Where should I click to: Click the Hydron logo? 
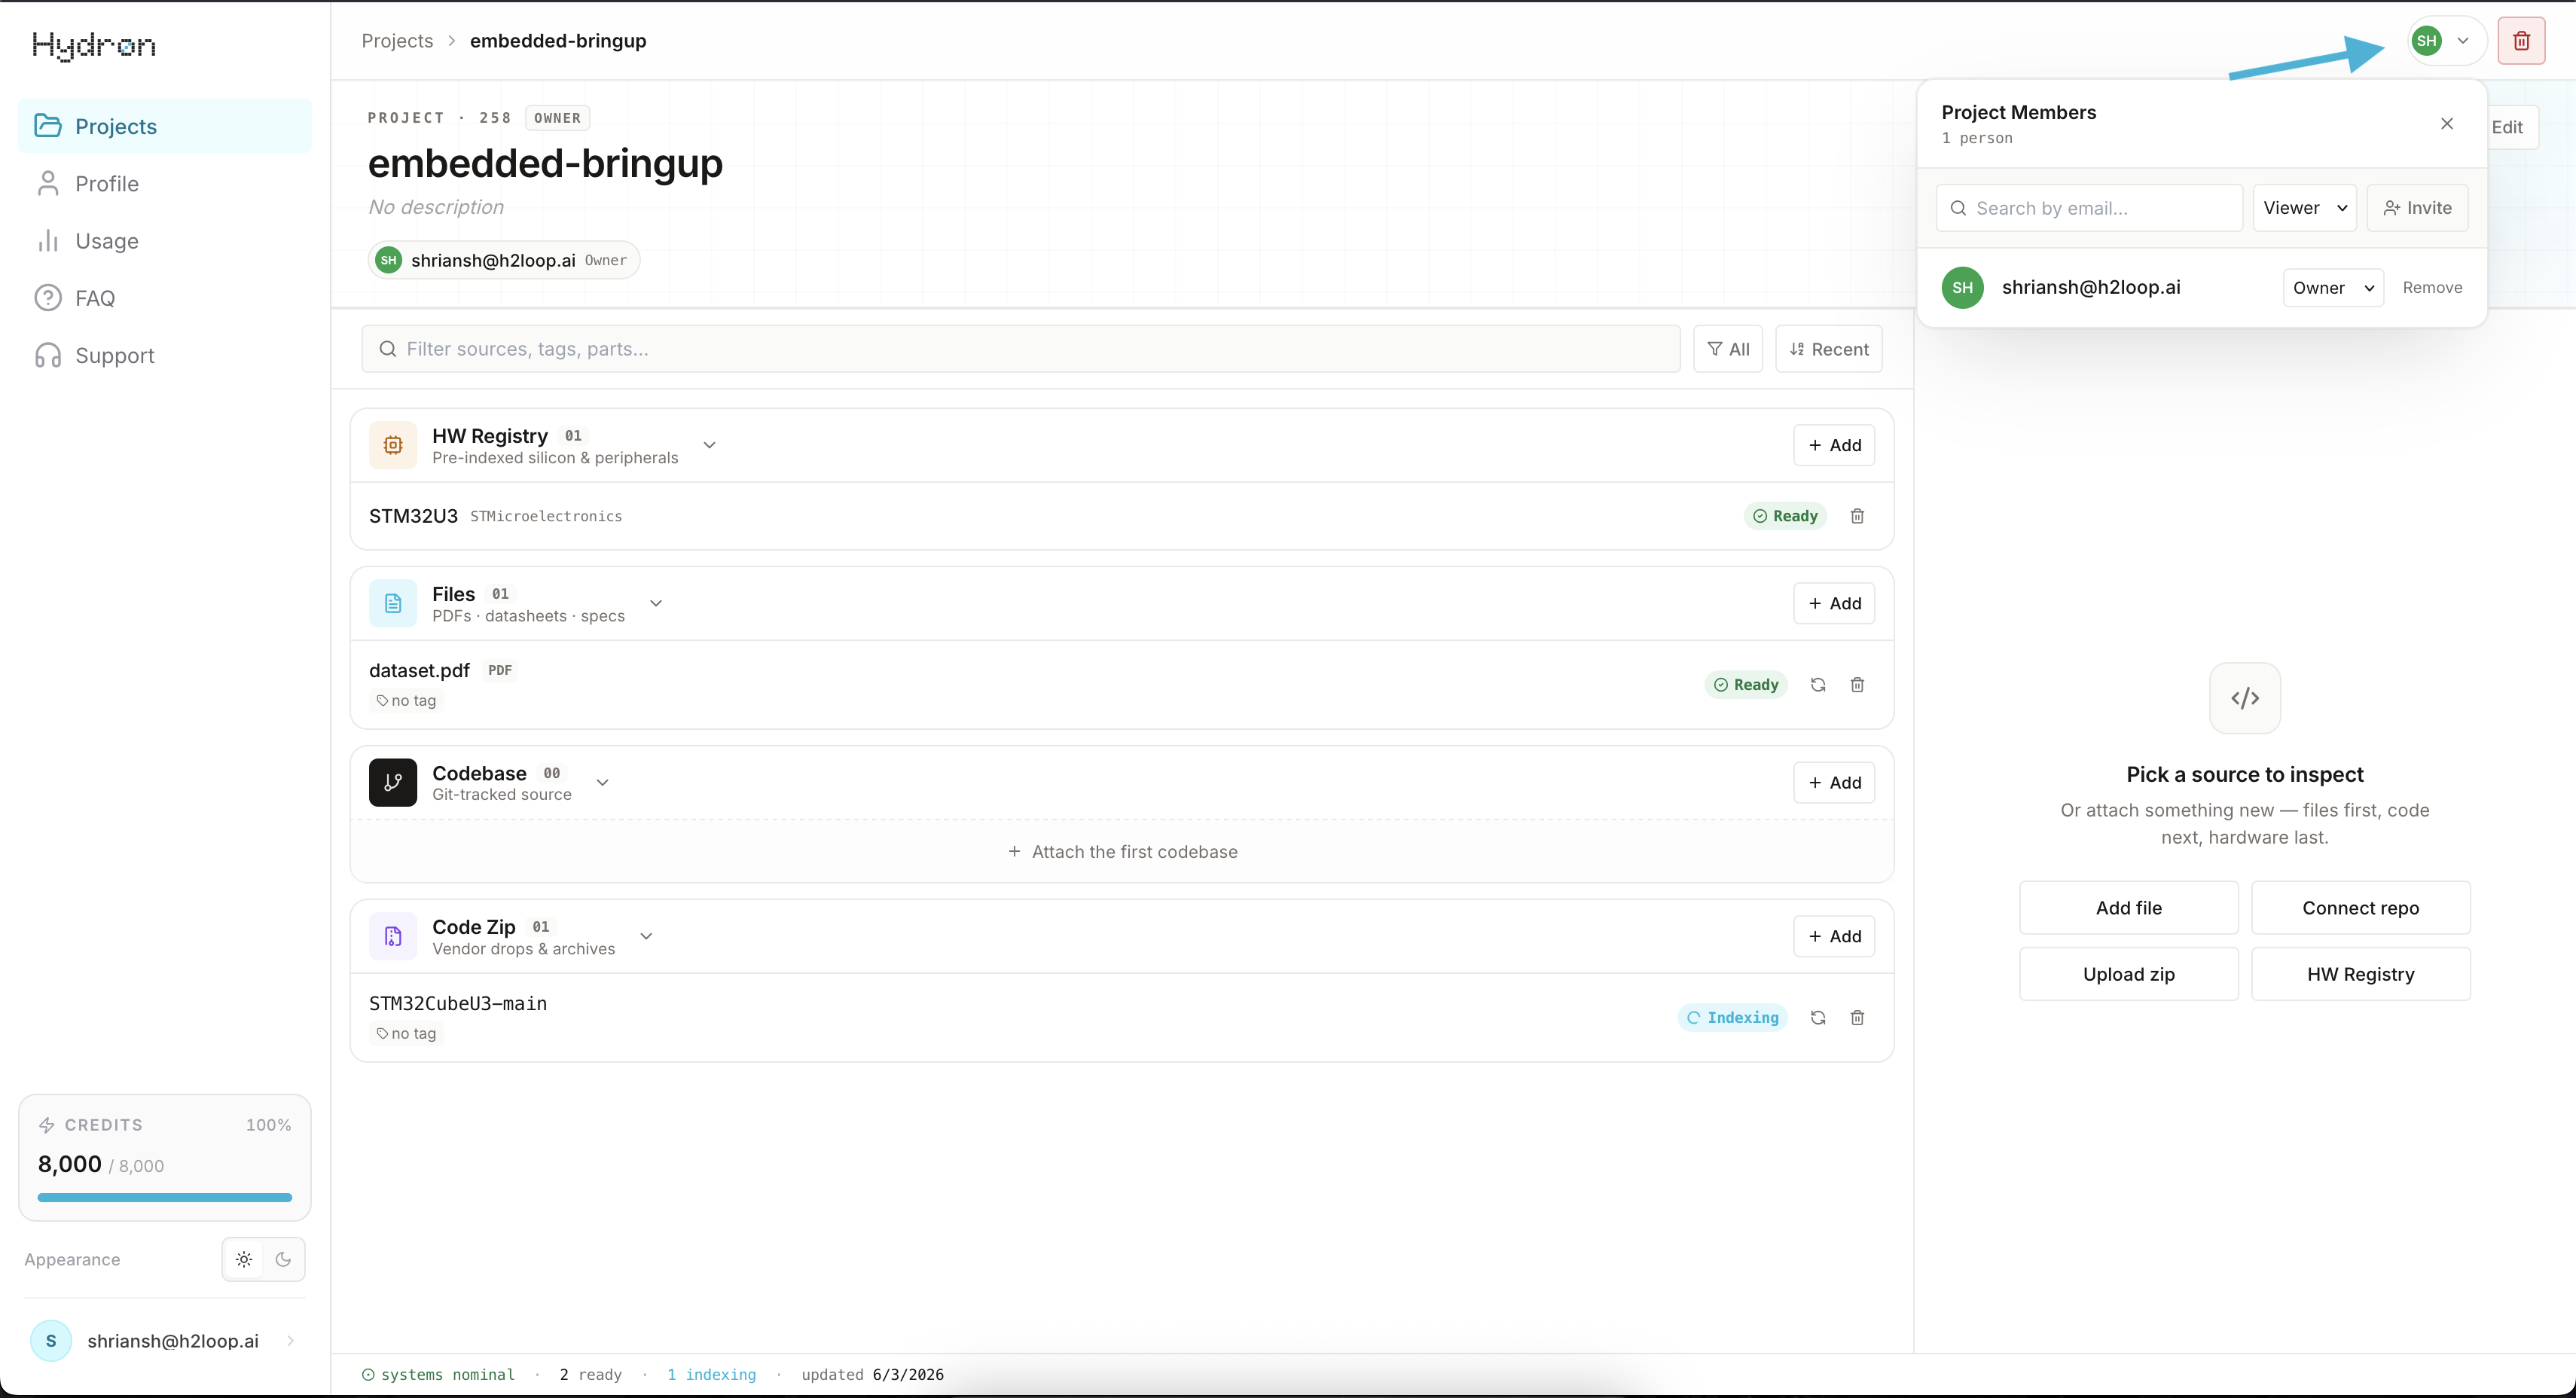(94, 45)
